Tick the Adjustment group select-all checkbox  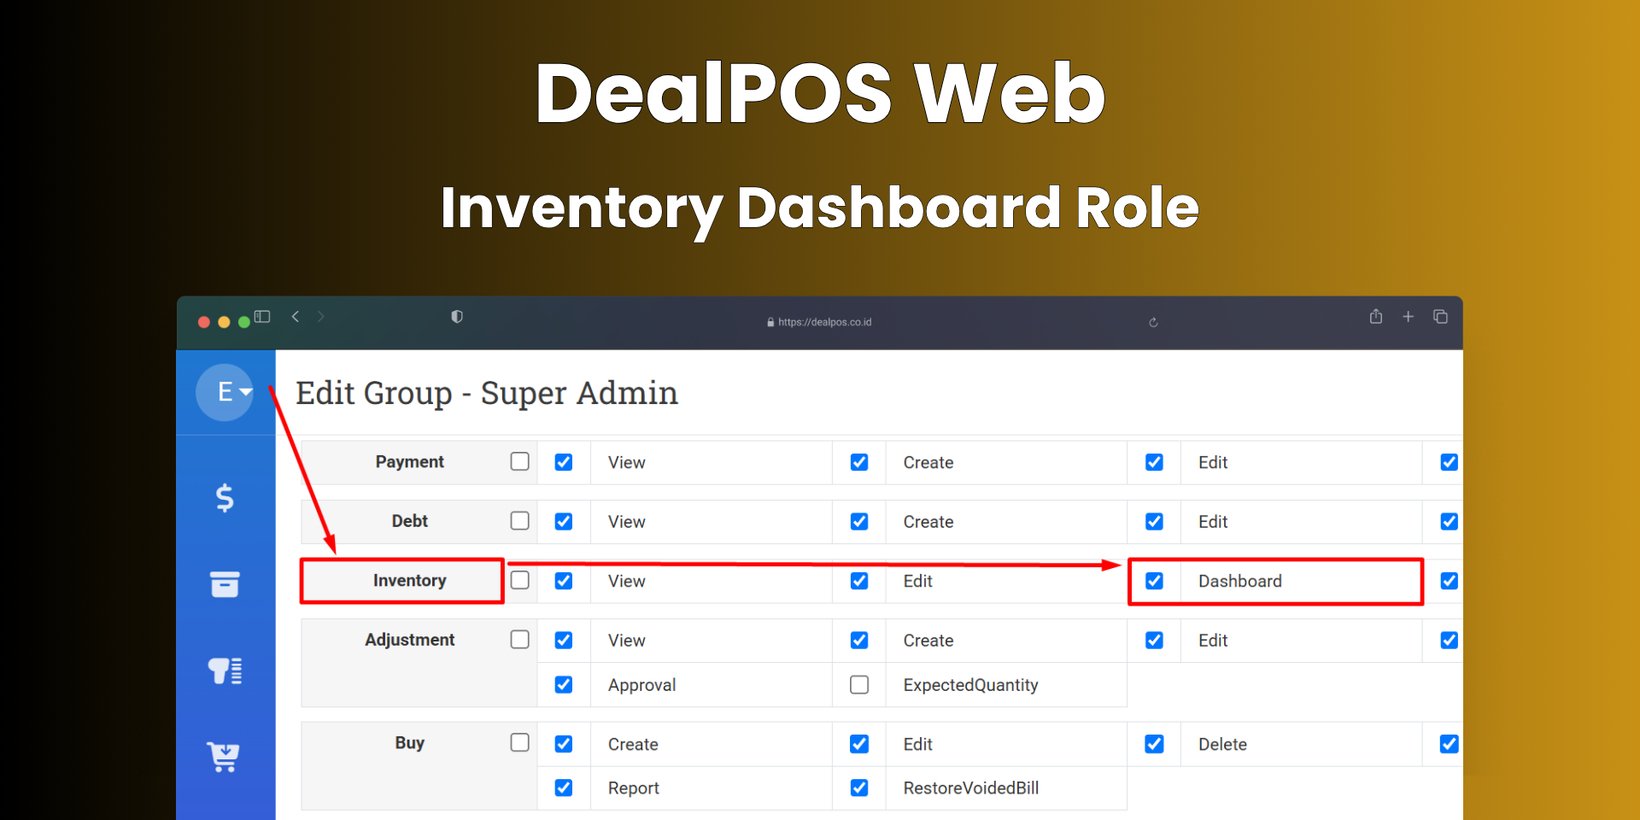pyautogui.click(x=520, y=639)
